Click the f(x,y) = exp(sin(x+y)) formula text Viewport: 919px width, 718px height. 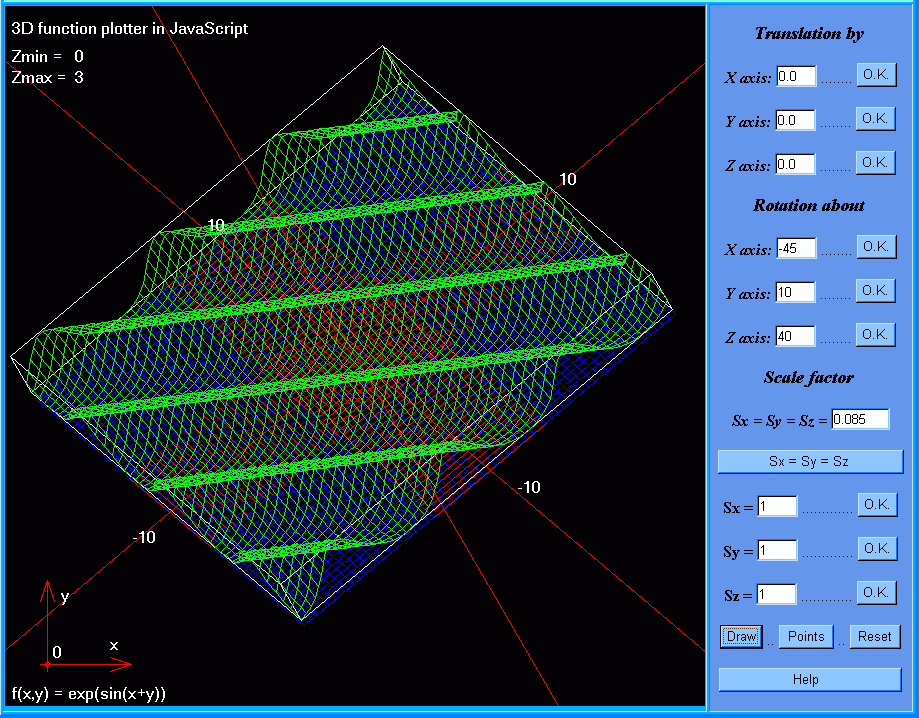click(x=89, y=693)
